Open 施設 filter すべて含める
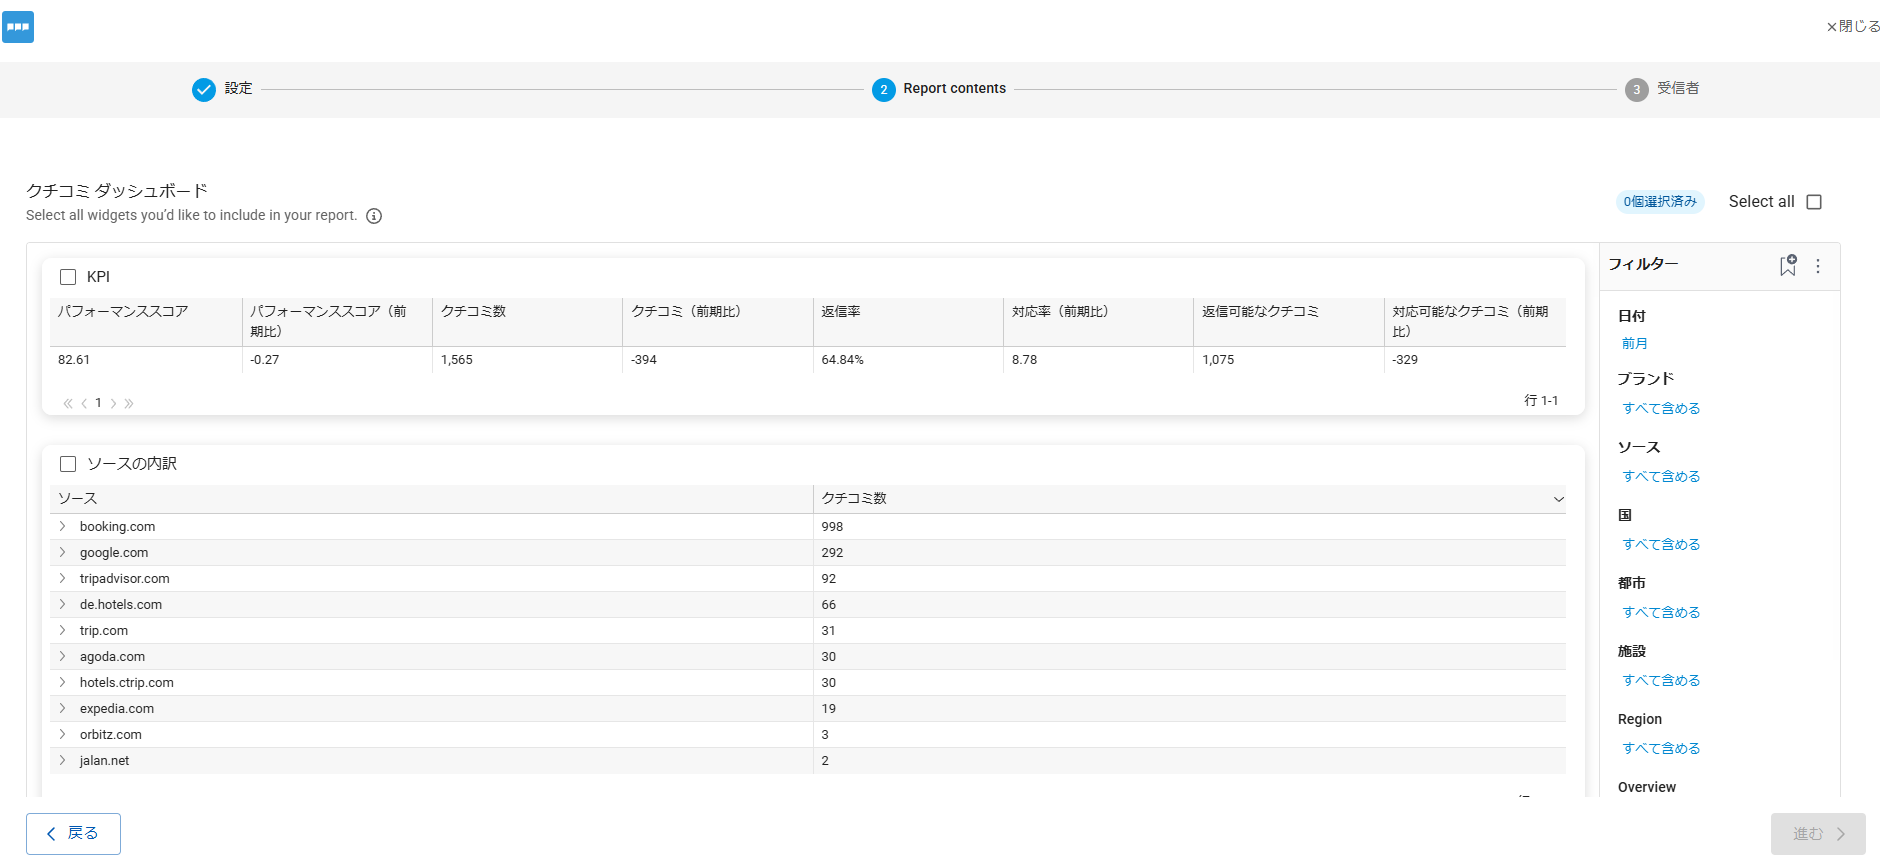The height and width of the screenshot is (865, 1880). click(1661, 680)
